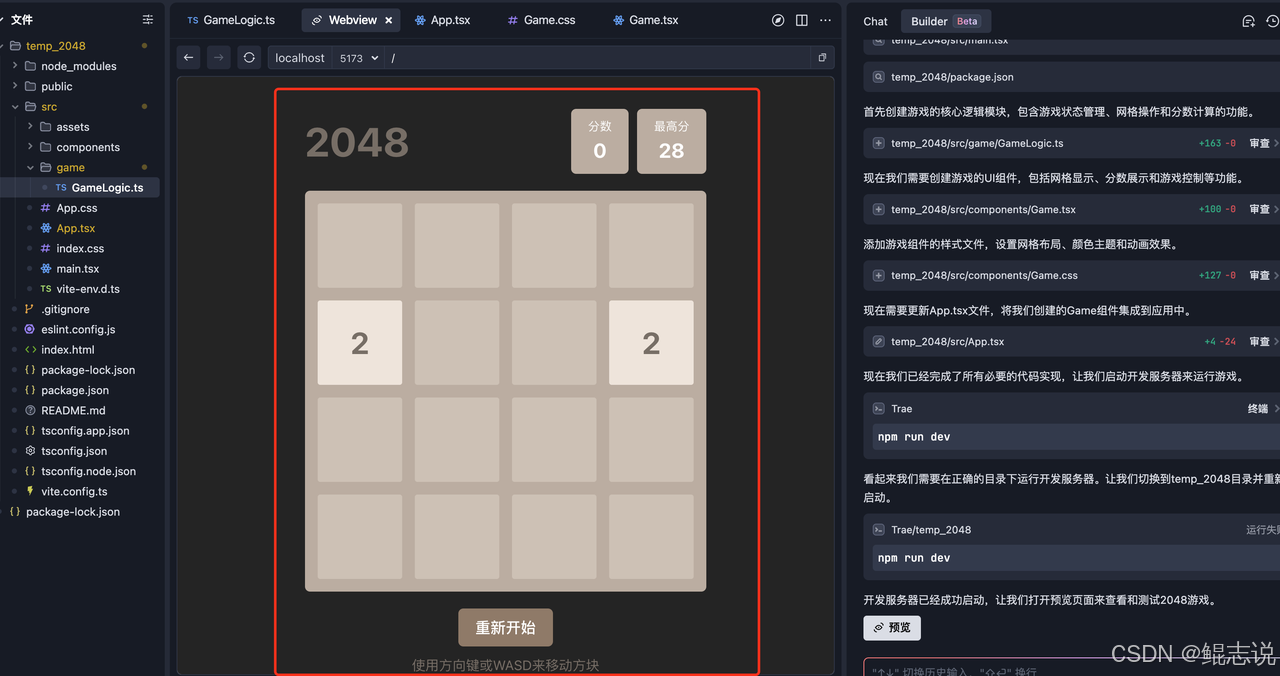
Task: Review Game.css changes via 审查
Action: [1259, 275]
